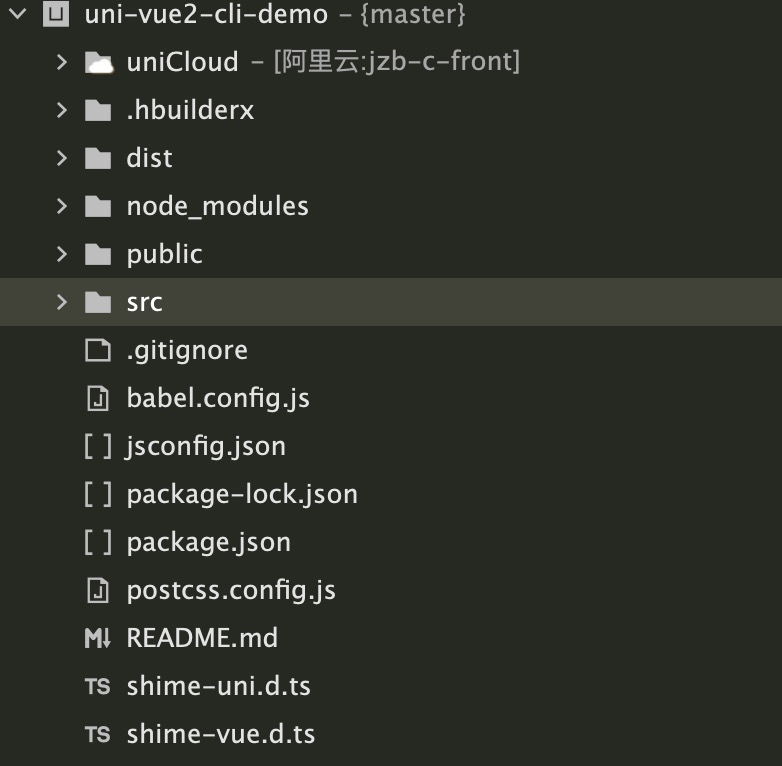The width and height of the screenshot is (782, 766).
Task: Collapse the uni-vue2-cli-demo project root
Action: [17, 14]
